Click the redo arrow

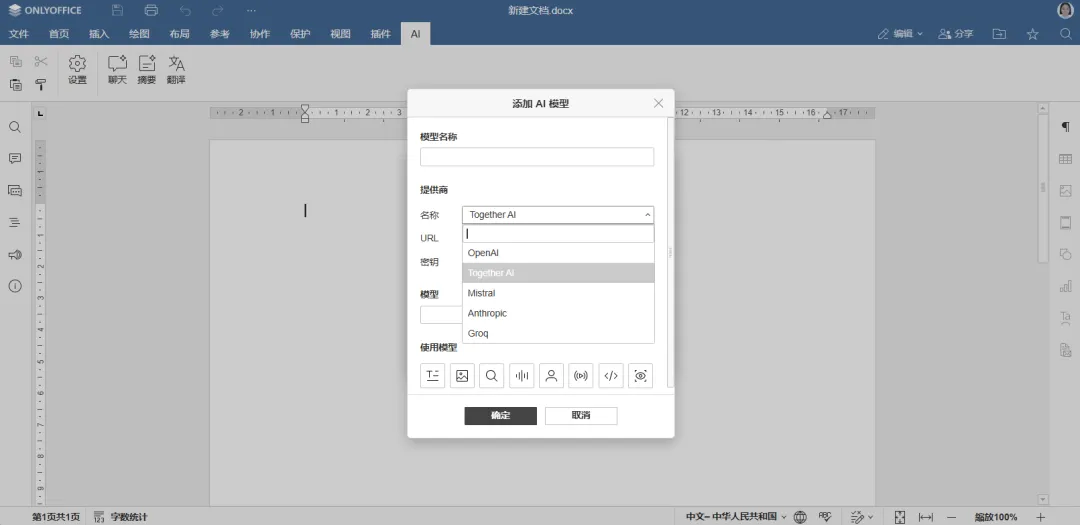(x=218, y=10)
